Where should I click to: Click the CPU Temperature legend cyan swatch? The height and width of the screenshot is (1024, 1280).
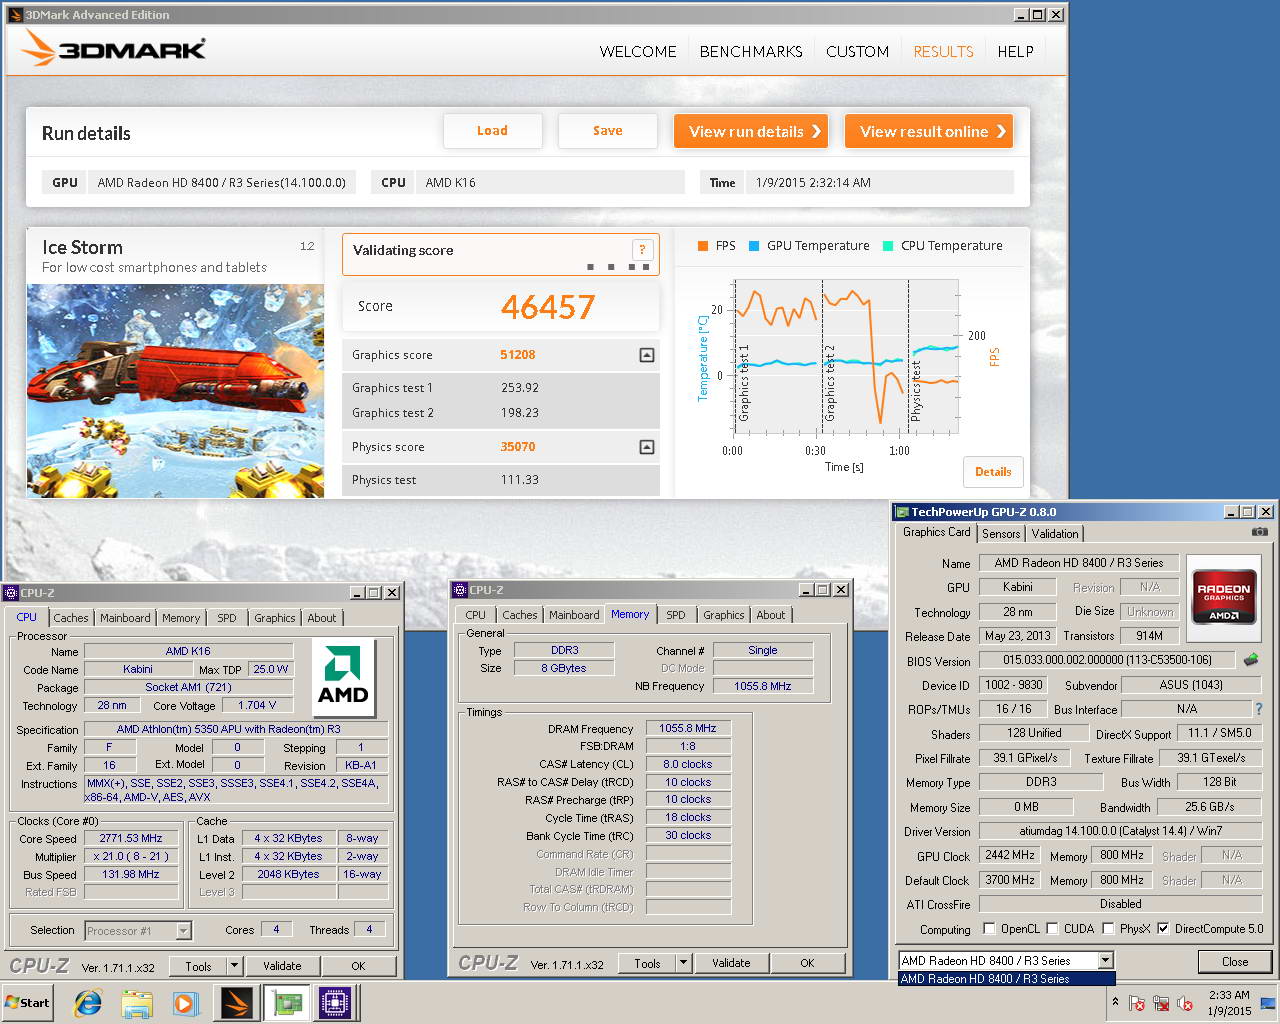click(888, 246)
